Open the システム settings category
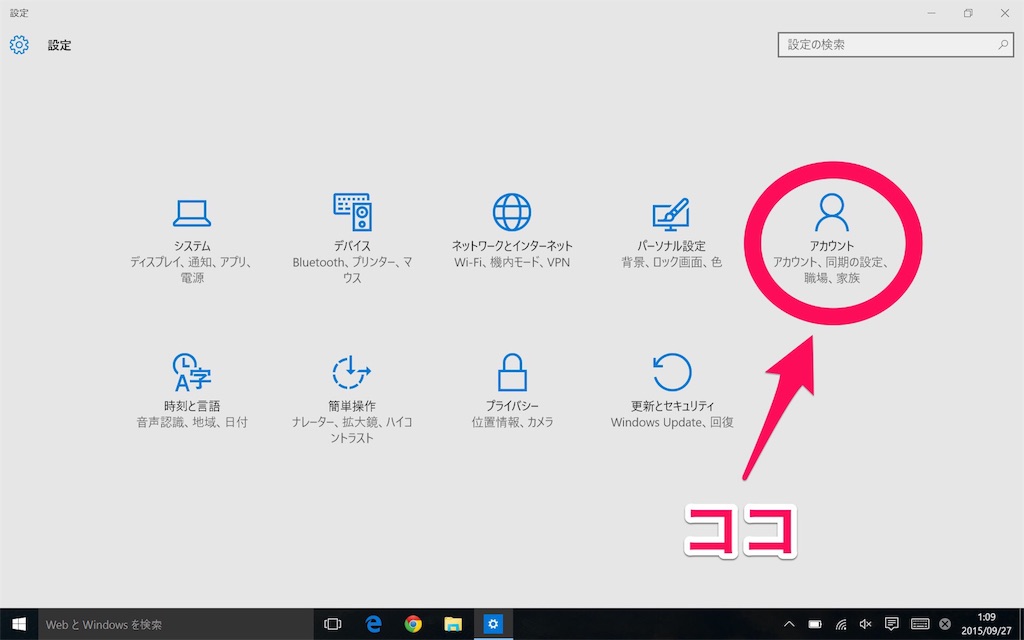 point(191,240)
